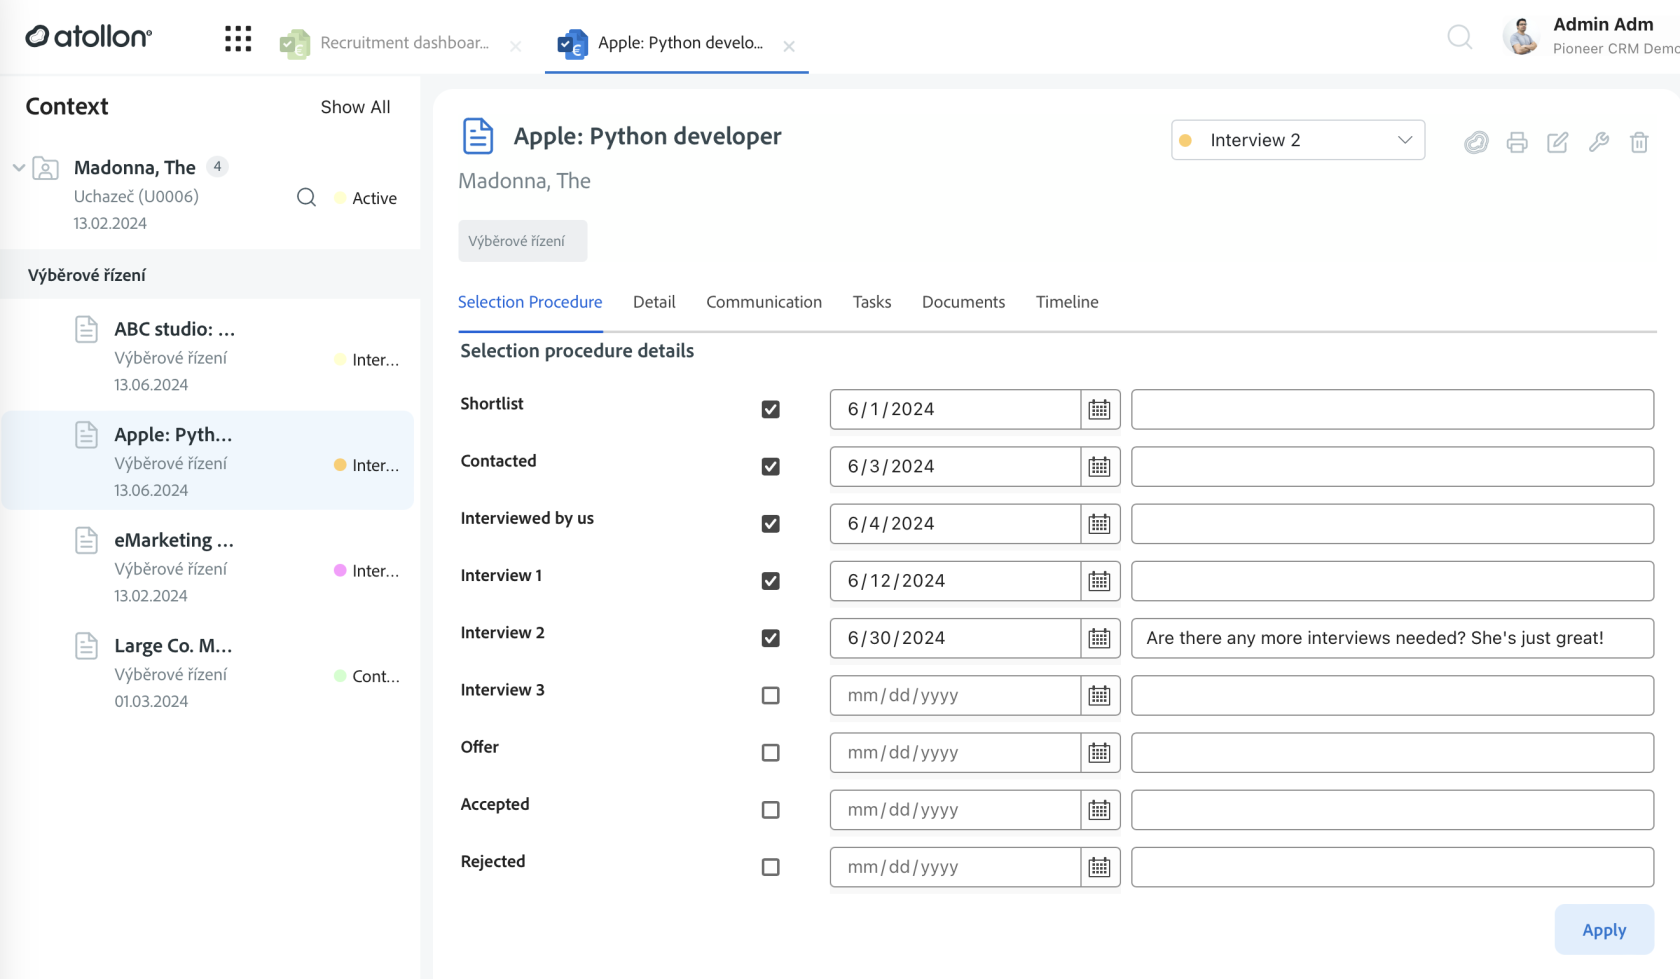1680x979 pixels.
Task: Click the Large Co. M... document icon
Action: (x=87, y=646)
